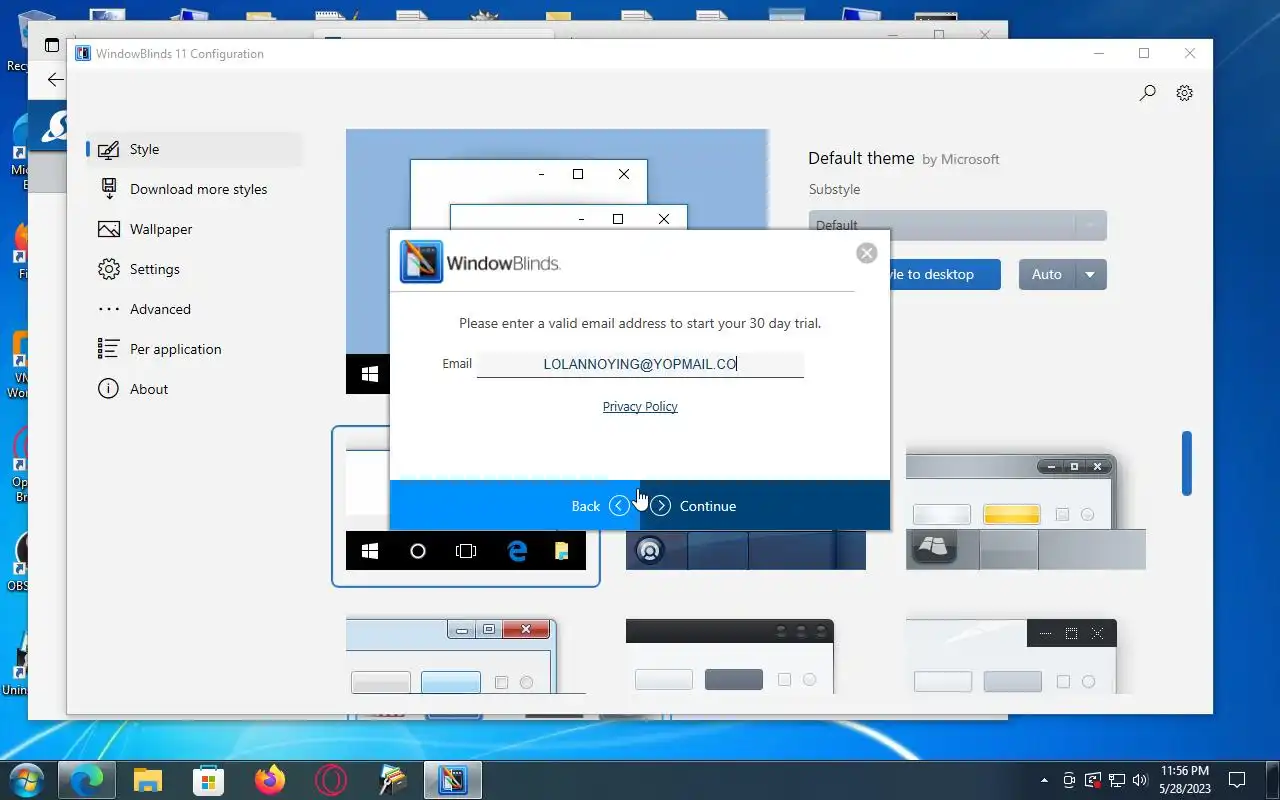Image resolution: width=1280 pixels, height=800 pixels.
Task: Click the WindowBlinds title bar app icon
Action: [83, 54]
